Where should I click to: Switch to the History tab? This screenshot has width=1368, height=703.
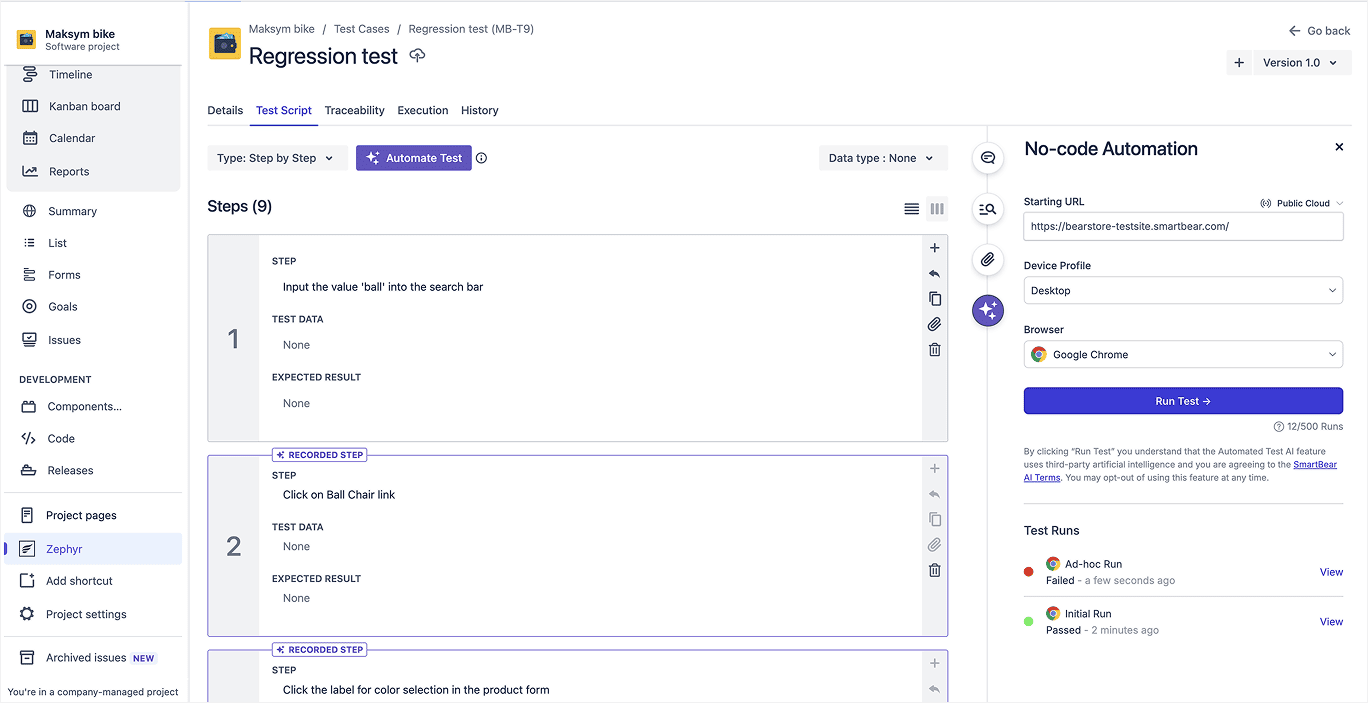[480, 110]
